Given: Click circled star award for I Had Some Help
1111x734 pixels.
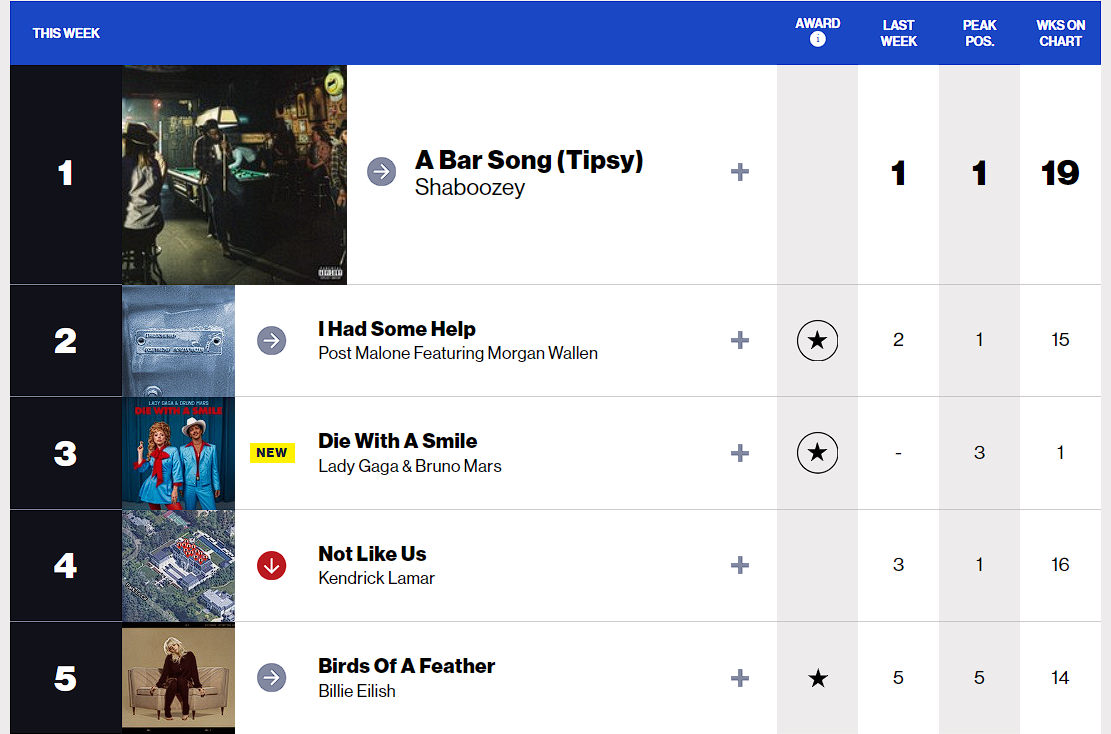Looking at the screenshot, I should (x=817, y=340).
